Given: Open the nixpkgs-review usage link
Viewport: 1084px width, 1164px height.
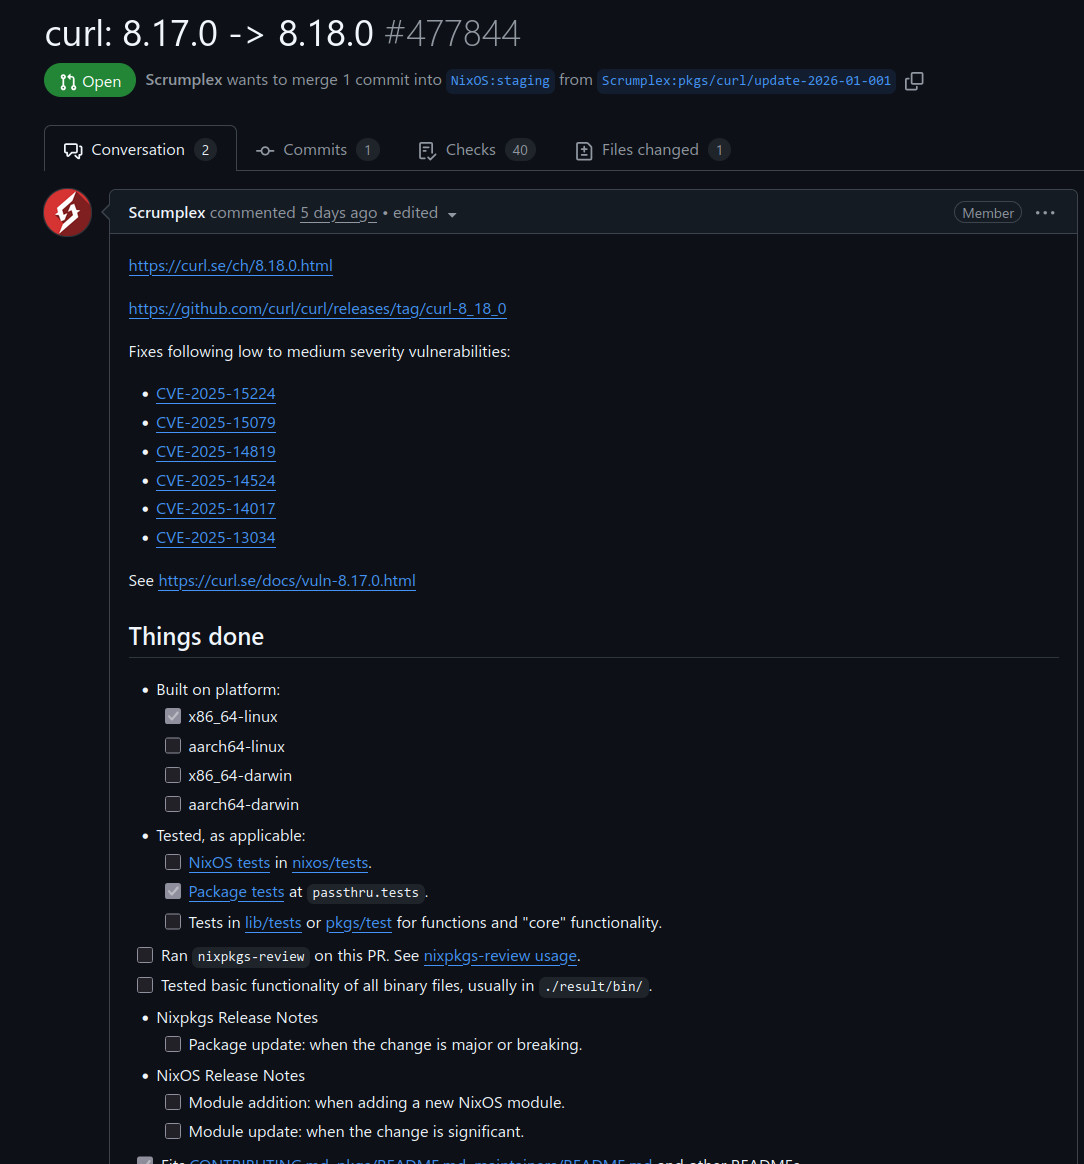Looking at the screenshot, I should click(500, 956).
